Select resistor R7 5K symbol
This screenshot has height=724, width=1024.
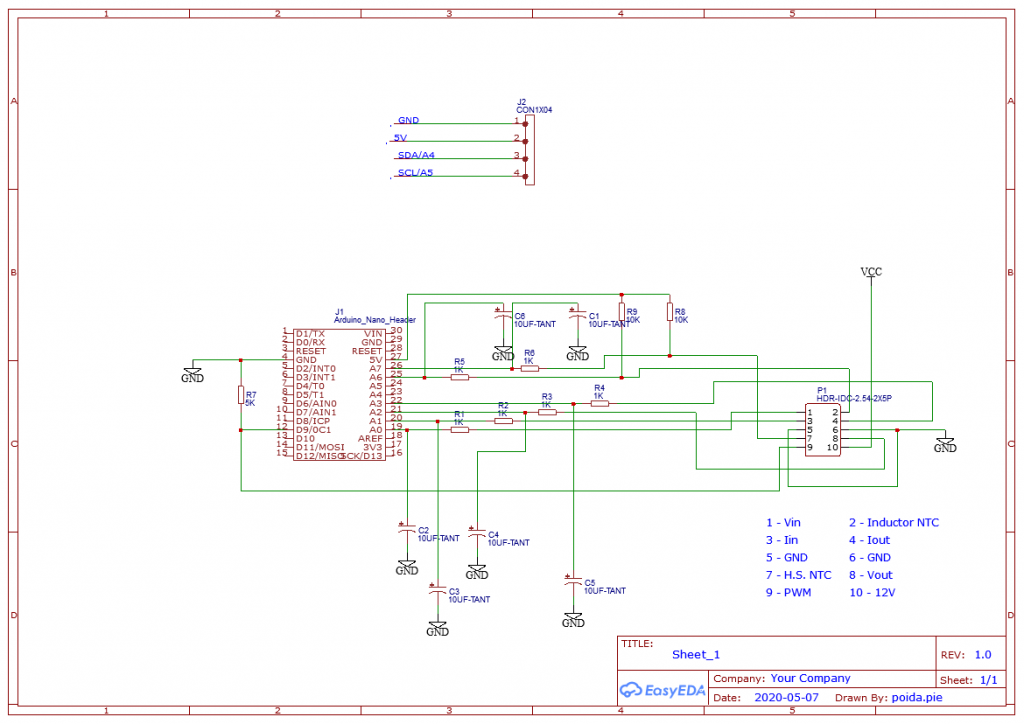click(241, 396)
